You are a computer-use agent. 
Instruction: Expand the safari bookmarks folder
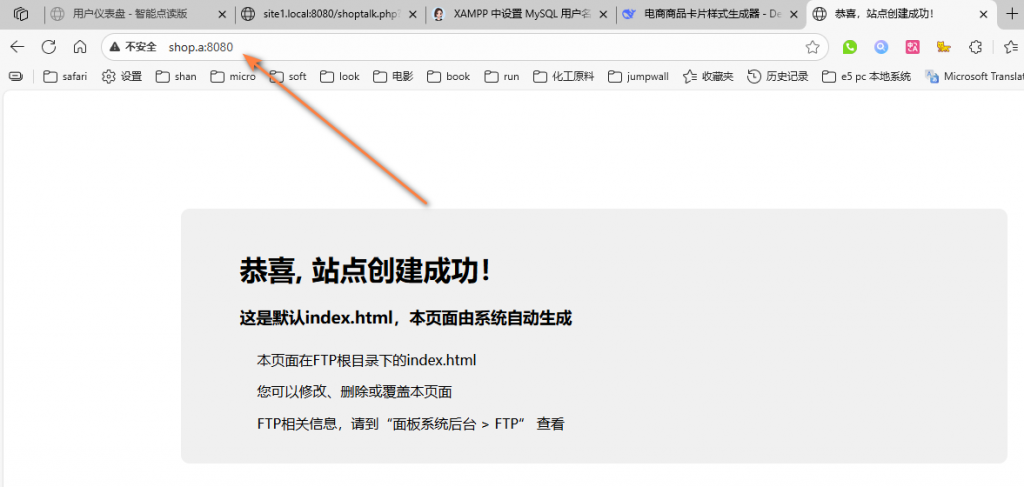(65, 76)
